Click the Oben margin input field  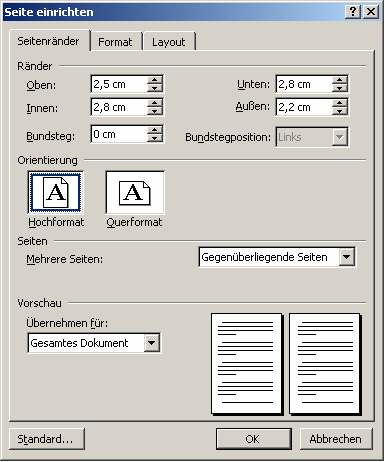coord(119,84)
